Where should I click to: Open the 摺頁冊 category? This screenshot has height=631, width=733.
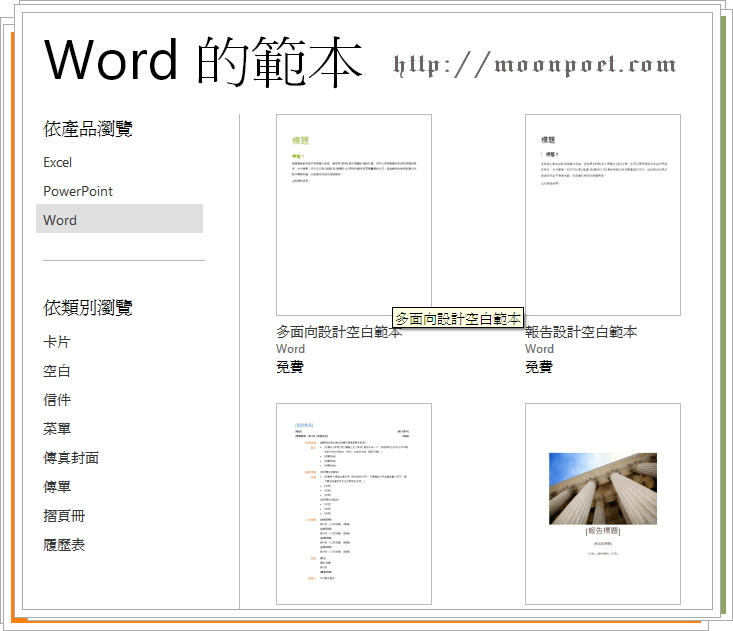pyautogui.click(x=64, y=516)
